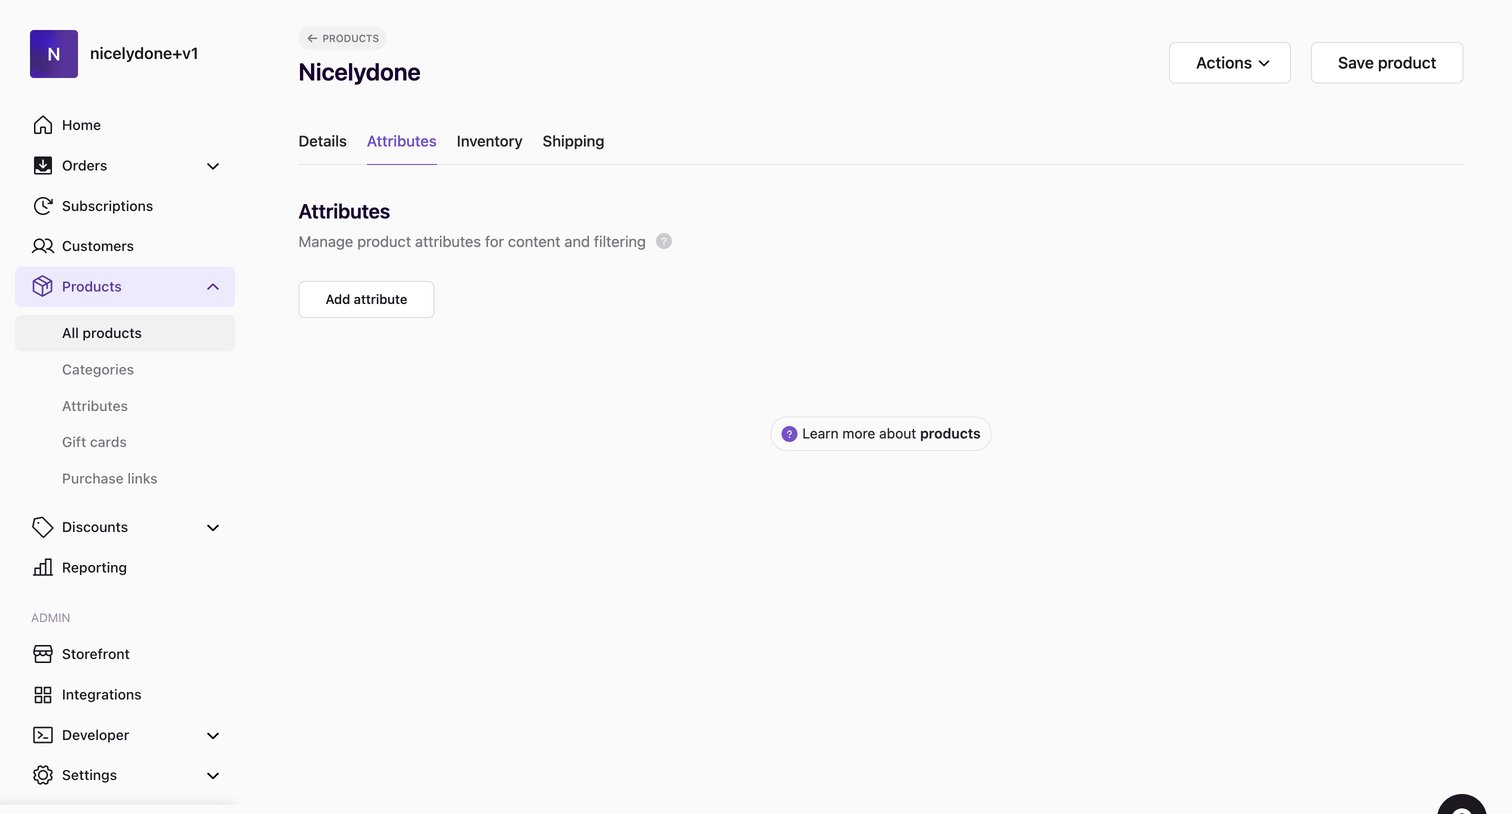Go back via the Products breadcrumb
Screen dimensions: 1512x814
pyautogui.click(x=343, y=38)
